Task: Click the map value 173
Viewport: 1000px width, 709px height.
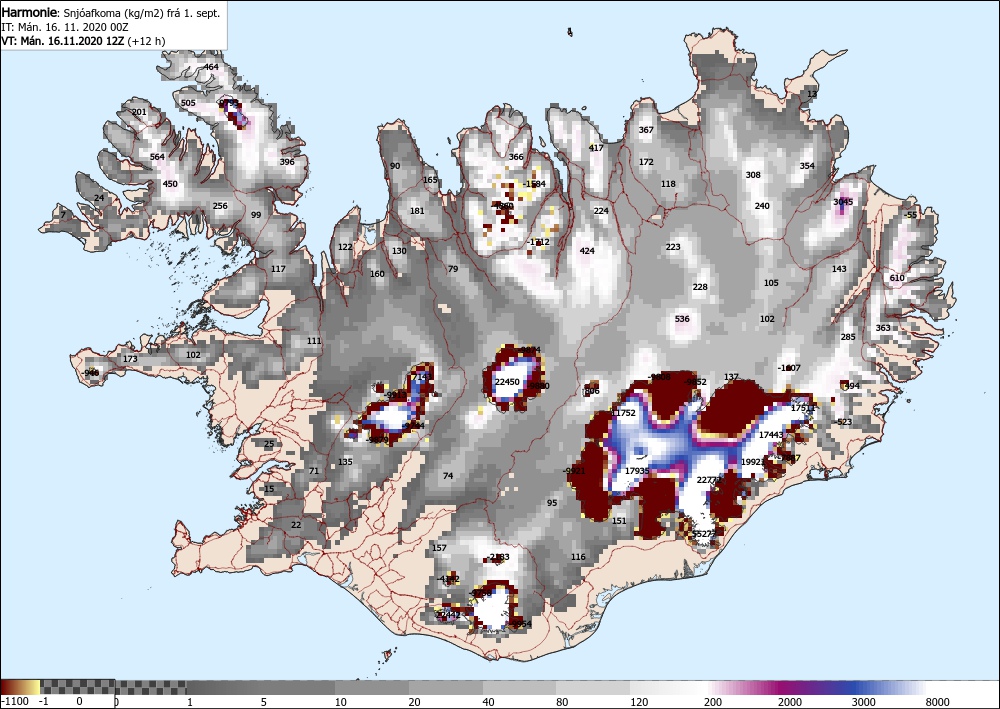Action: point(130,359)
